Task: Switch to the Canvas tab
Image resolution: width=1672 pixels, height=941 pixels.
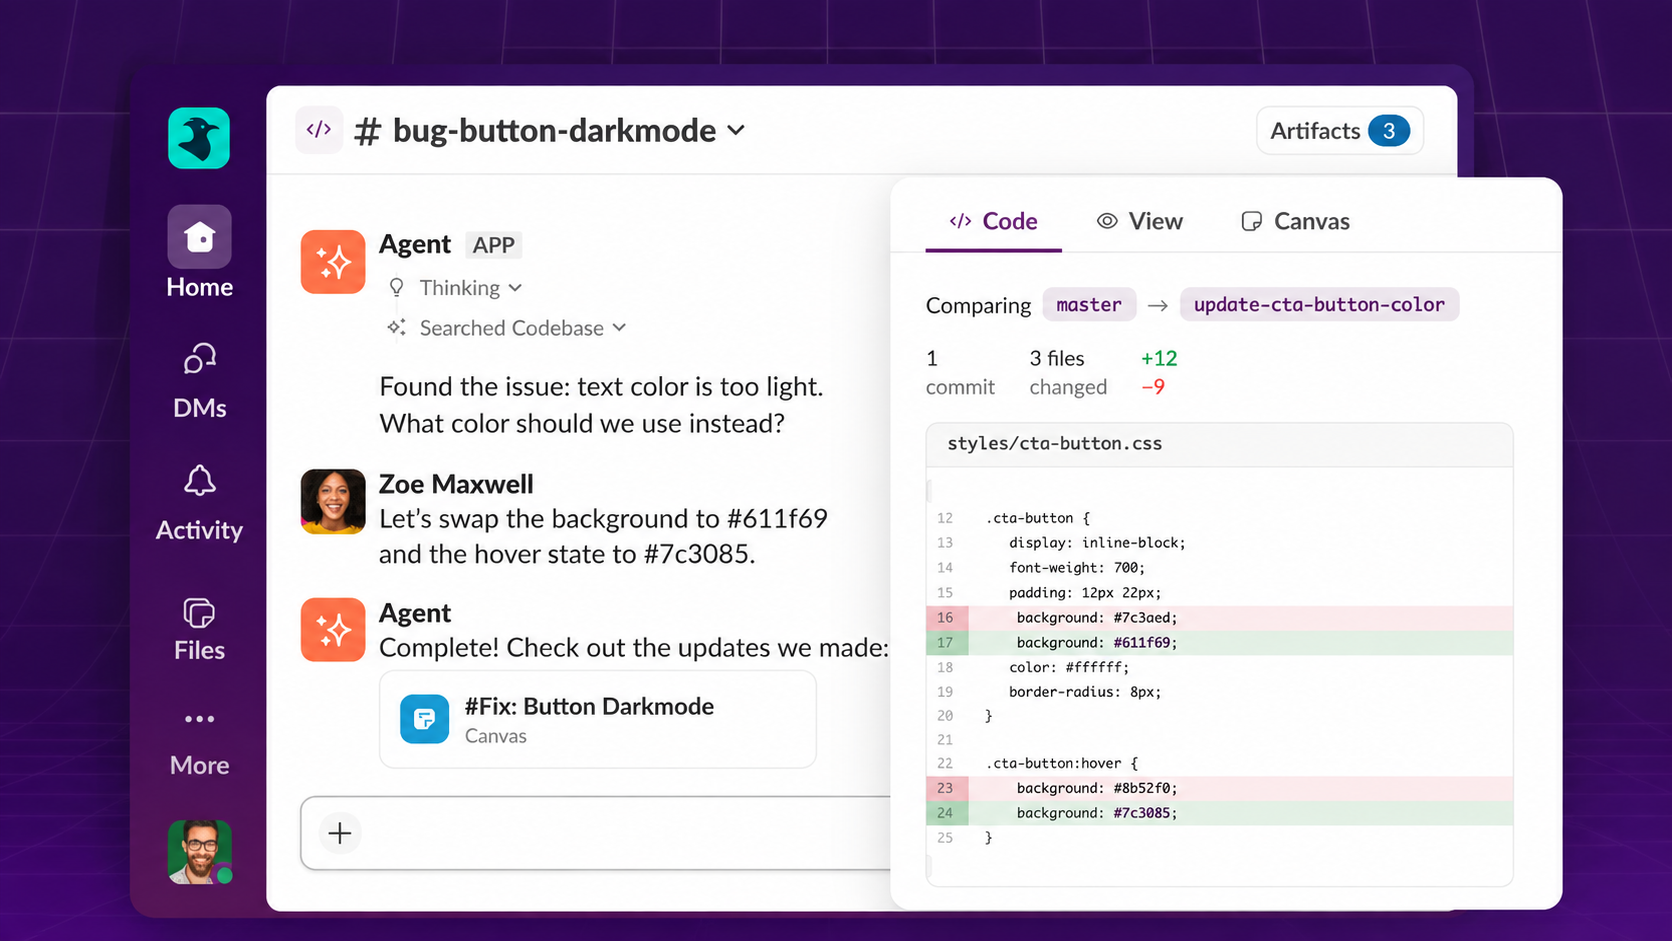Action: pyautogui.click(x=1295, y=221)
